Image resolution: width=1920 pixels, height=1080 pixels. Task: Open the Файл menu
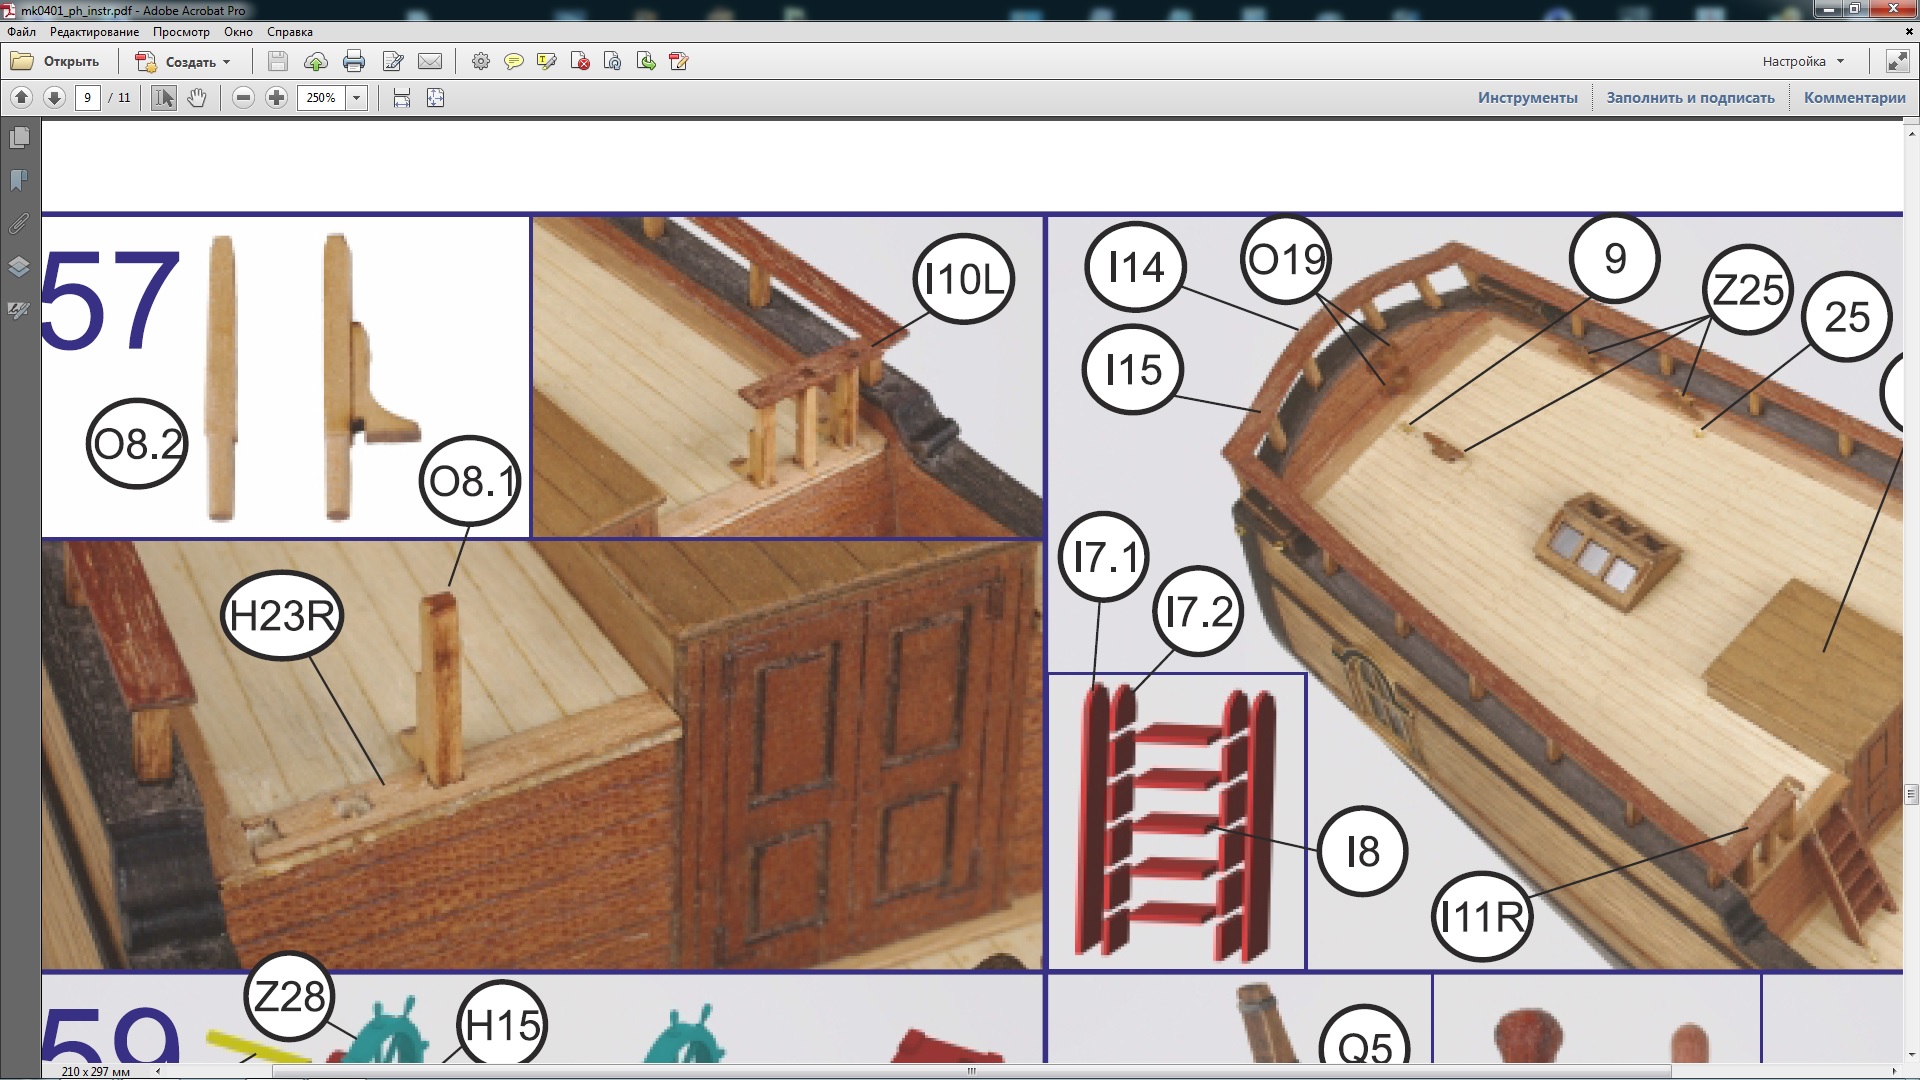pyautogui.click(x=21, y=32)
